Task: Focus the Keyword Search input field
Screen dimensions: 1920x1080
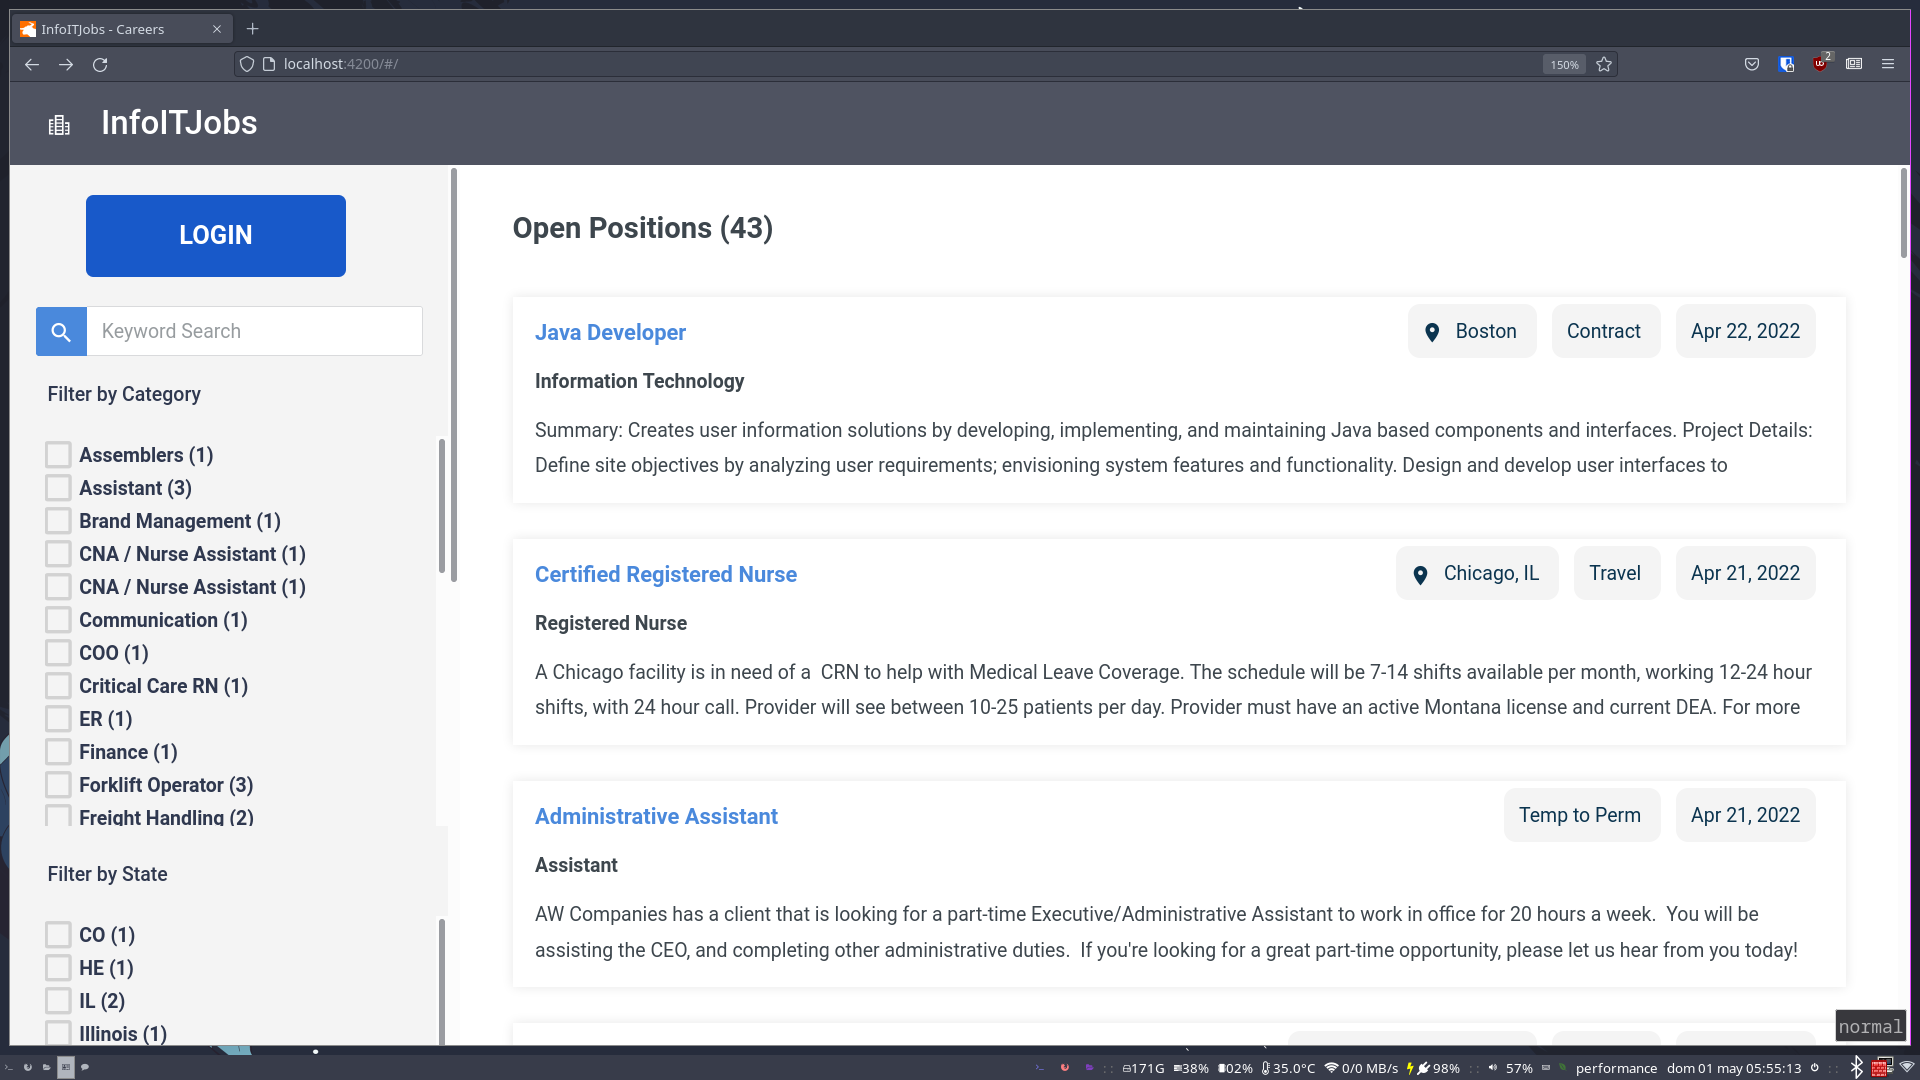Action: [254, 331]
